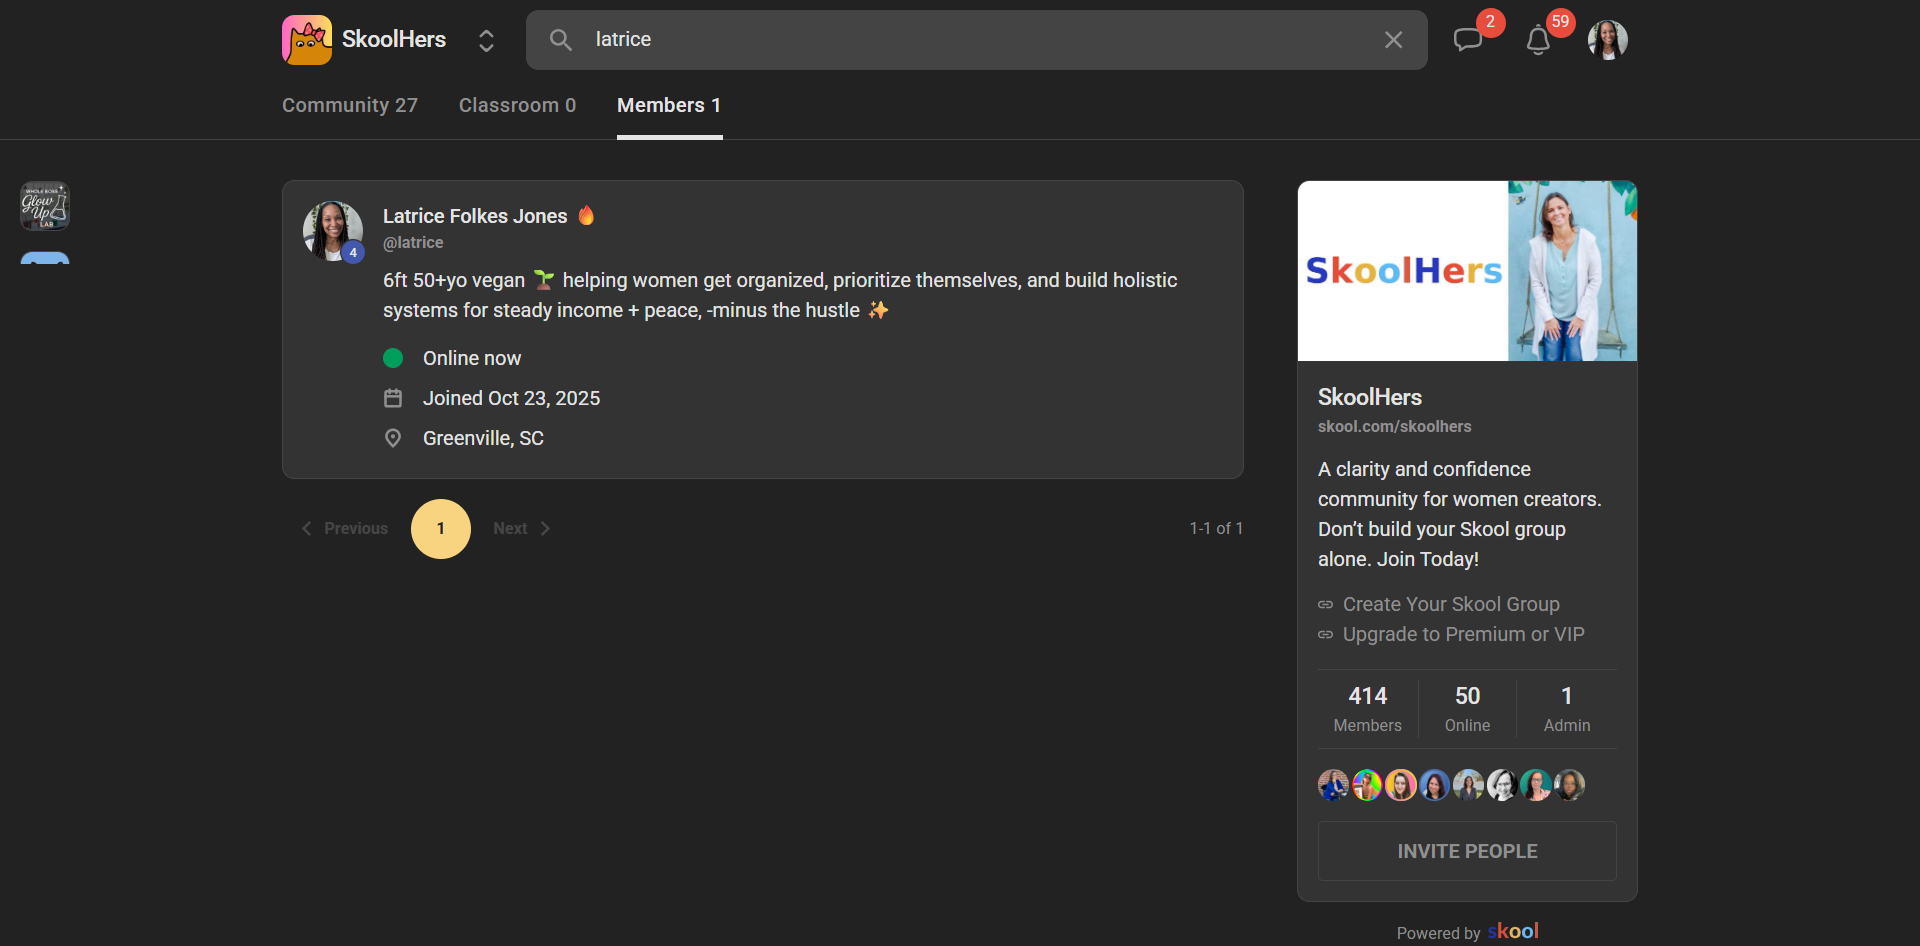Open your profile avatar menu
1920x946 pixels.
[1607, 40]
